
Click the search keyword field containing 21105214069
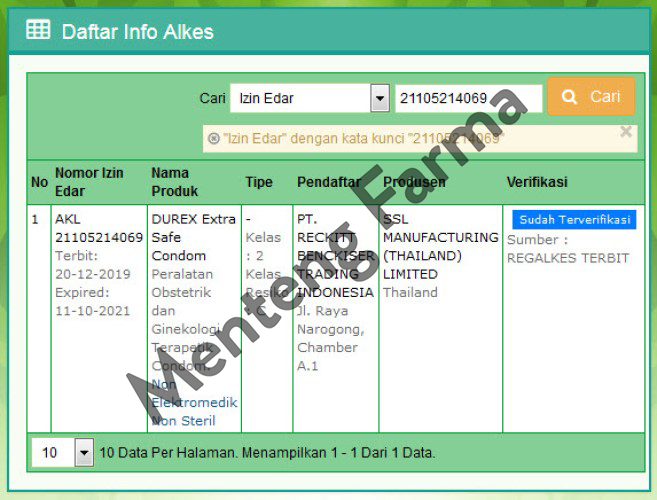(x=468, y=98)
